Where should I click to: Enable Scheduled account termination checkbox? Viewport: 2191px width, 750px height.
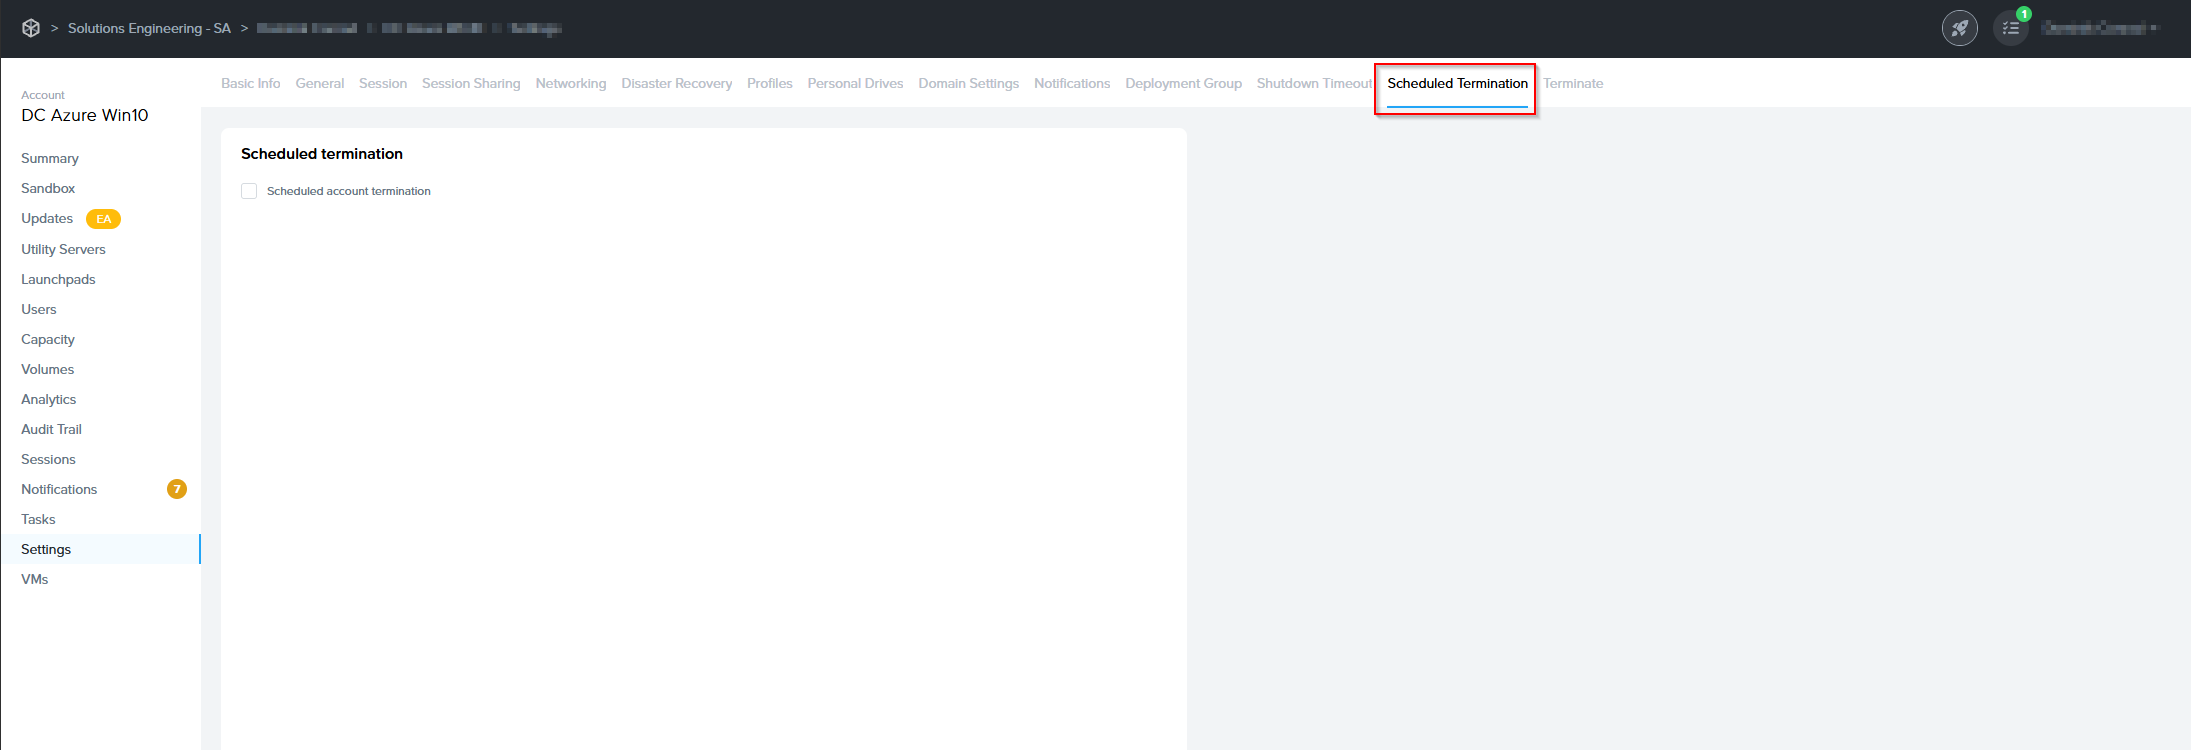[x=249, y=191]
